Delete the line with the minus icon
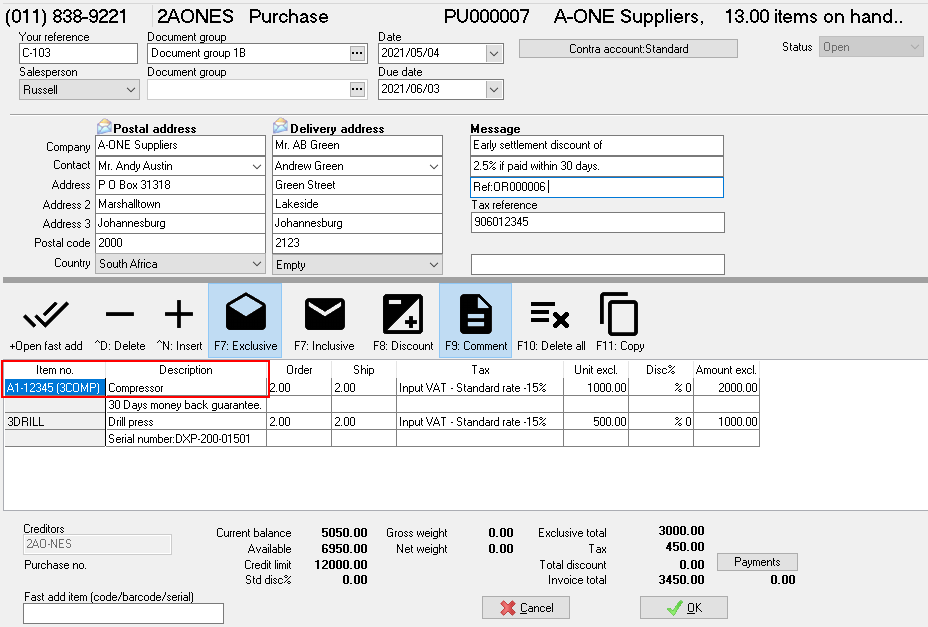 [120, 316]
